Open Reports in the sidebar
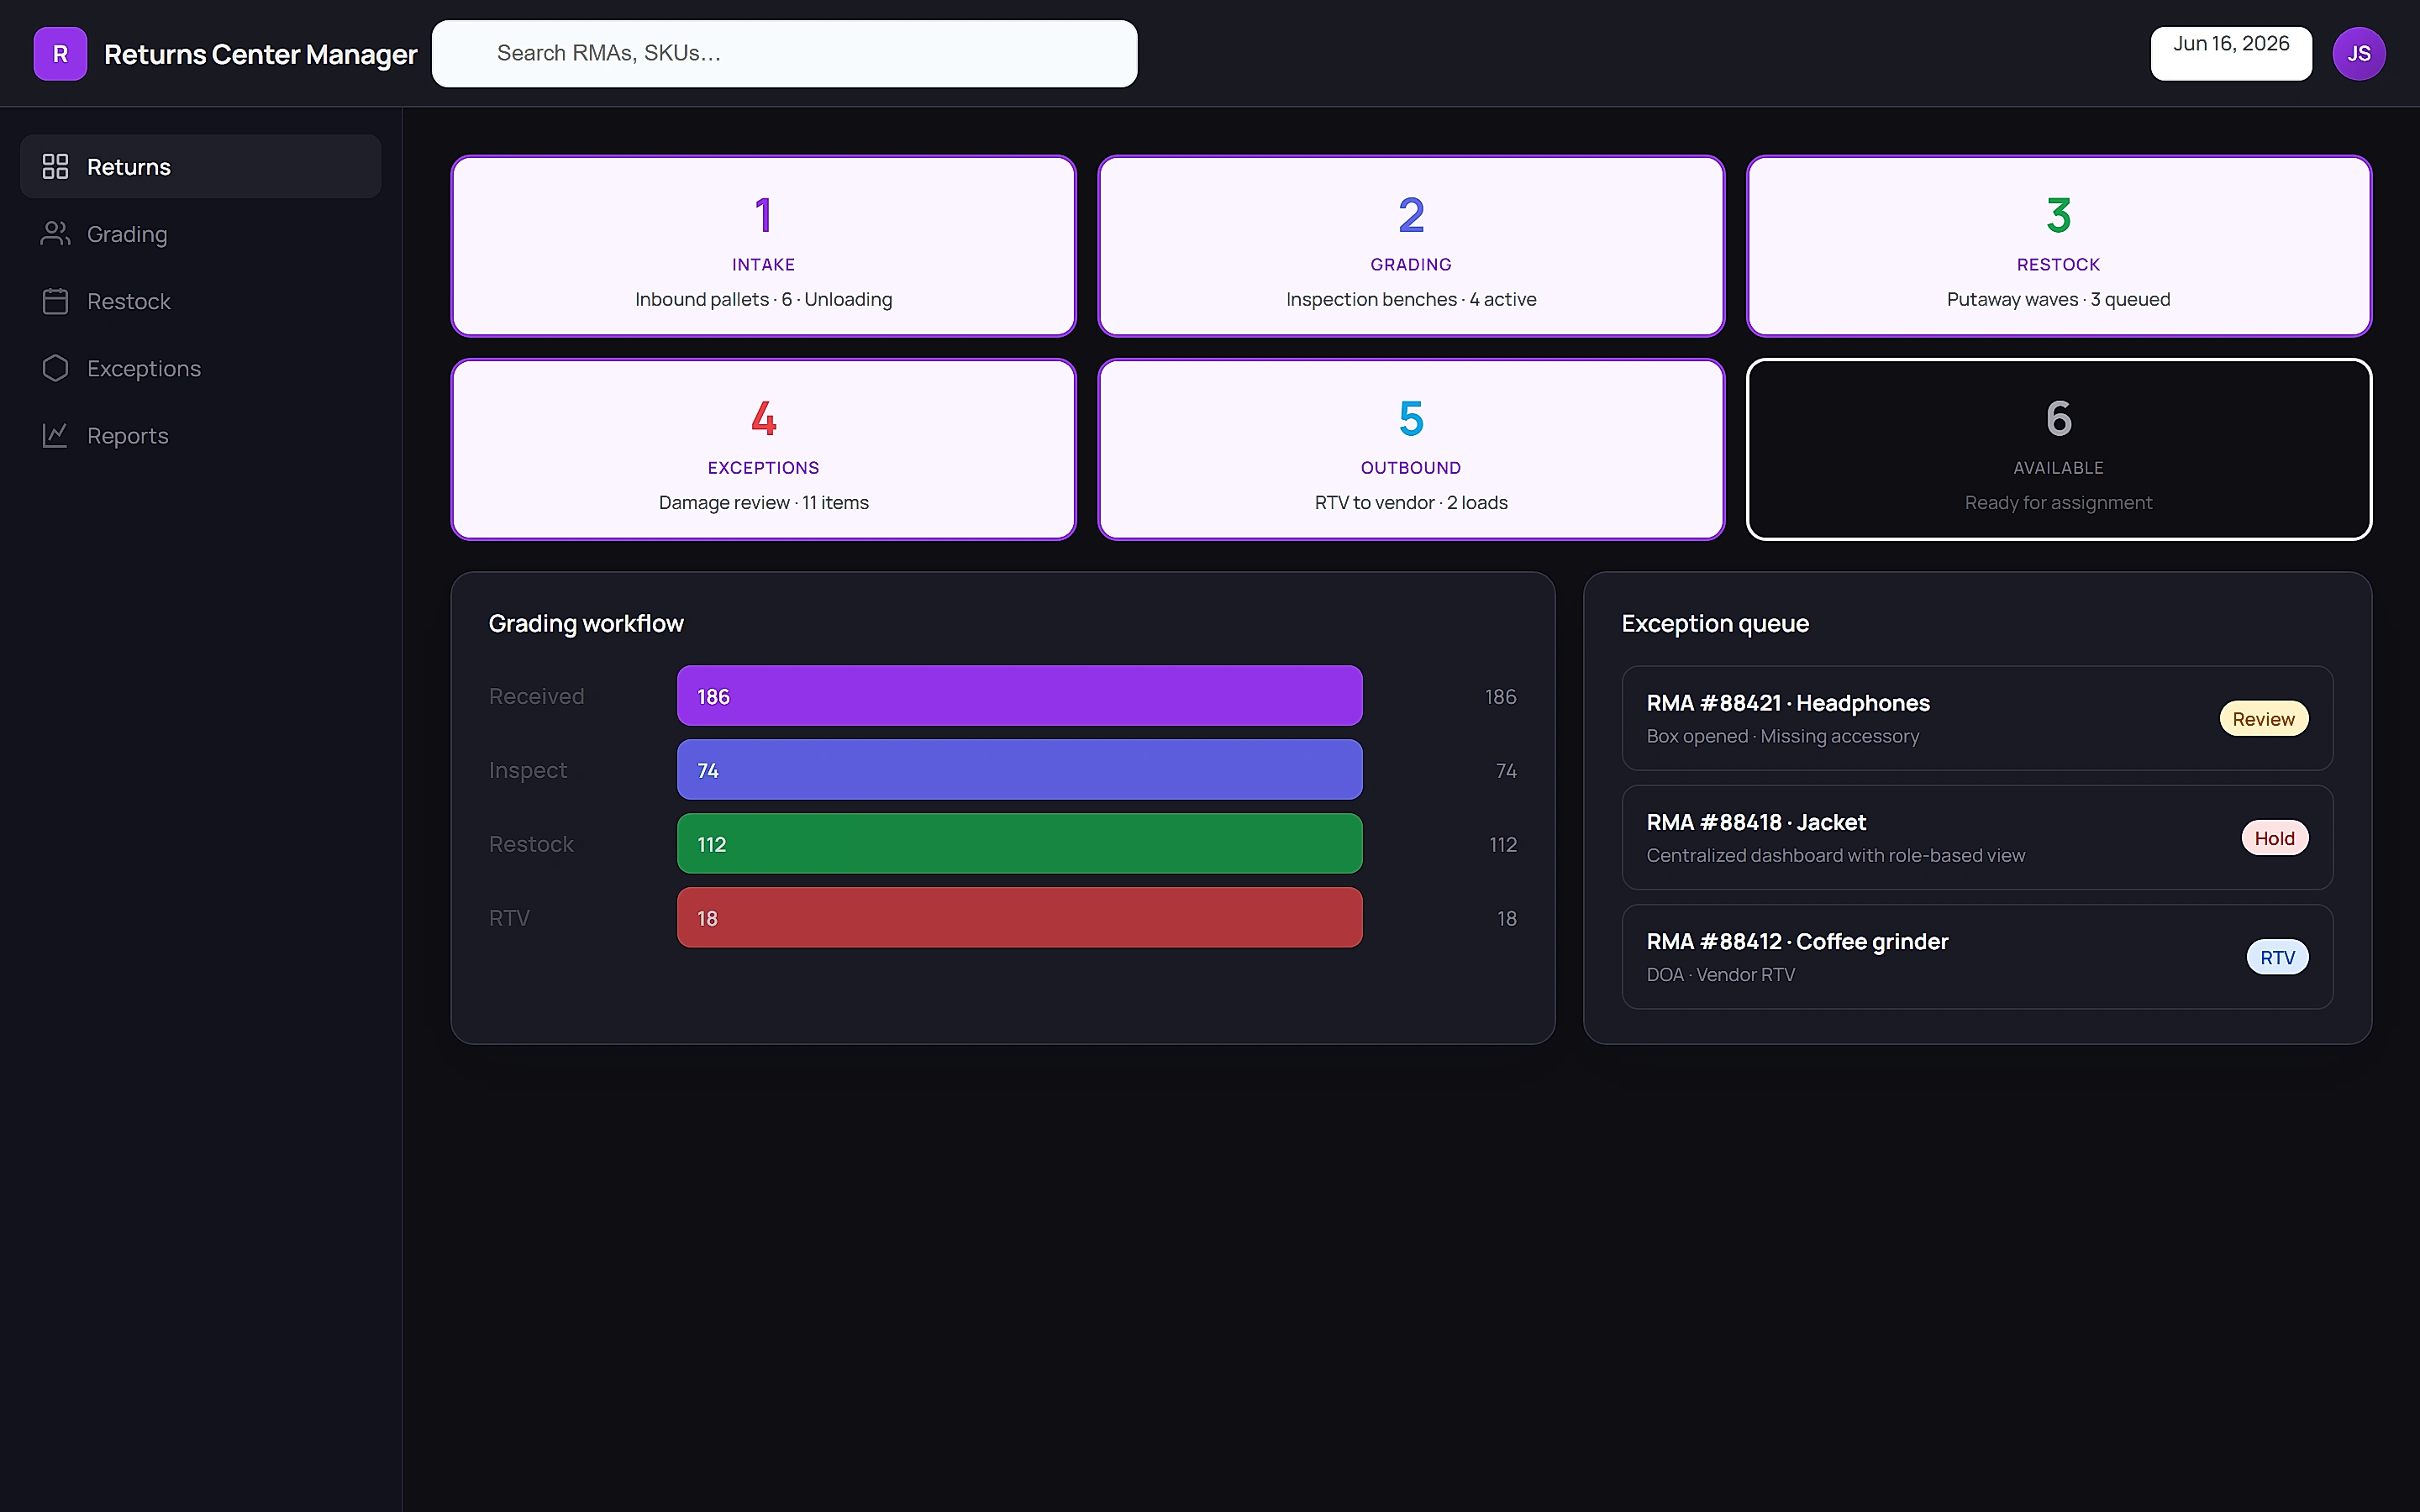This screenshot has width=2420, height=1512. pyautogui.click(x=200, y=435)
